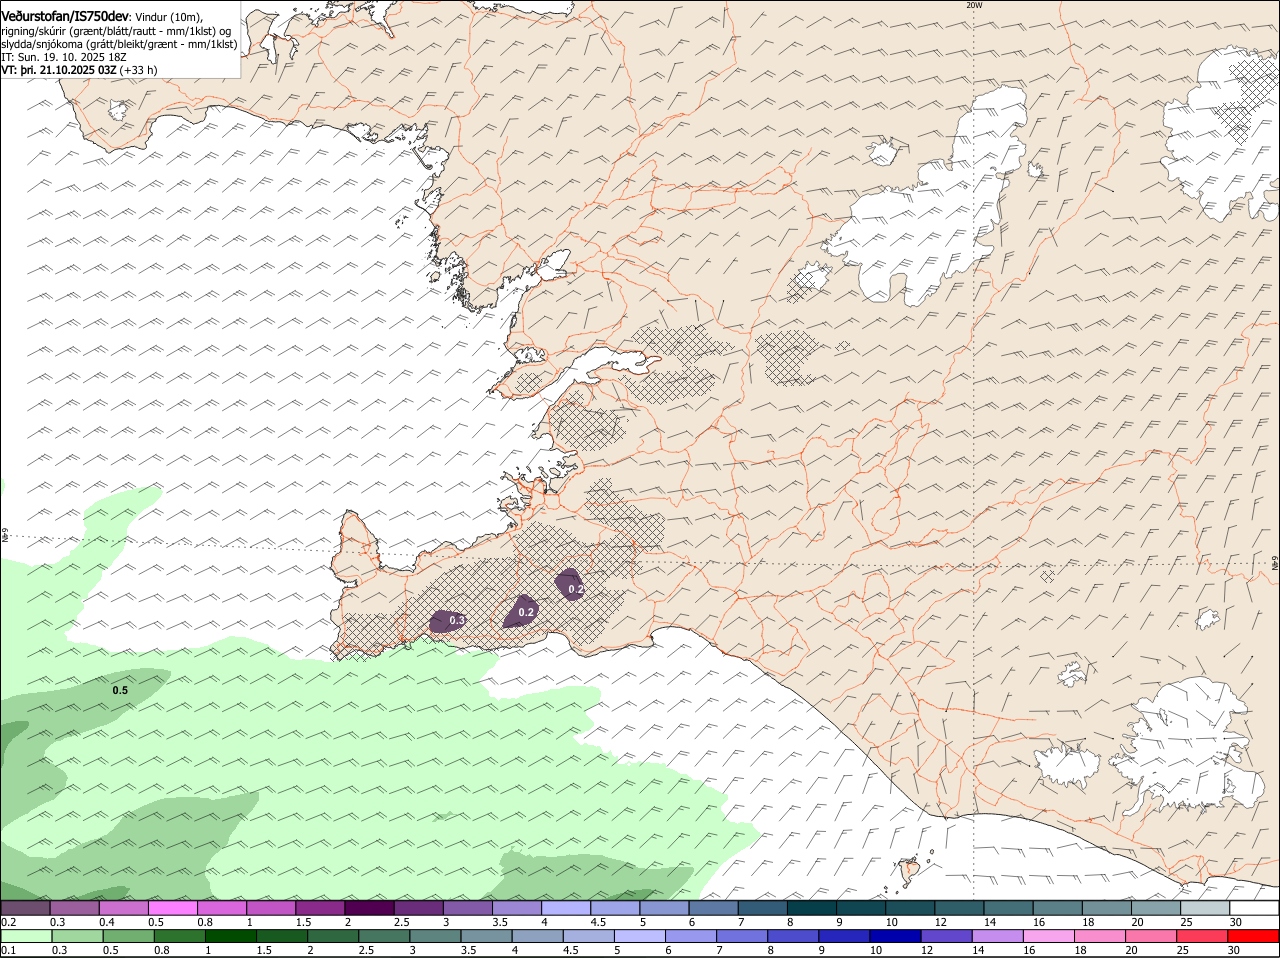This screenshot has height=958, width=1280.
Task: Select the 'IT: Sun. 19. 10. 2025 18Z' line
Action: [64, 57]
